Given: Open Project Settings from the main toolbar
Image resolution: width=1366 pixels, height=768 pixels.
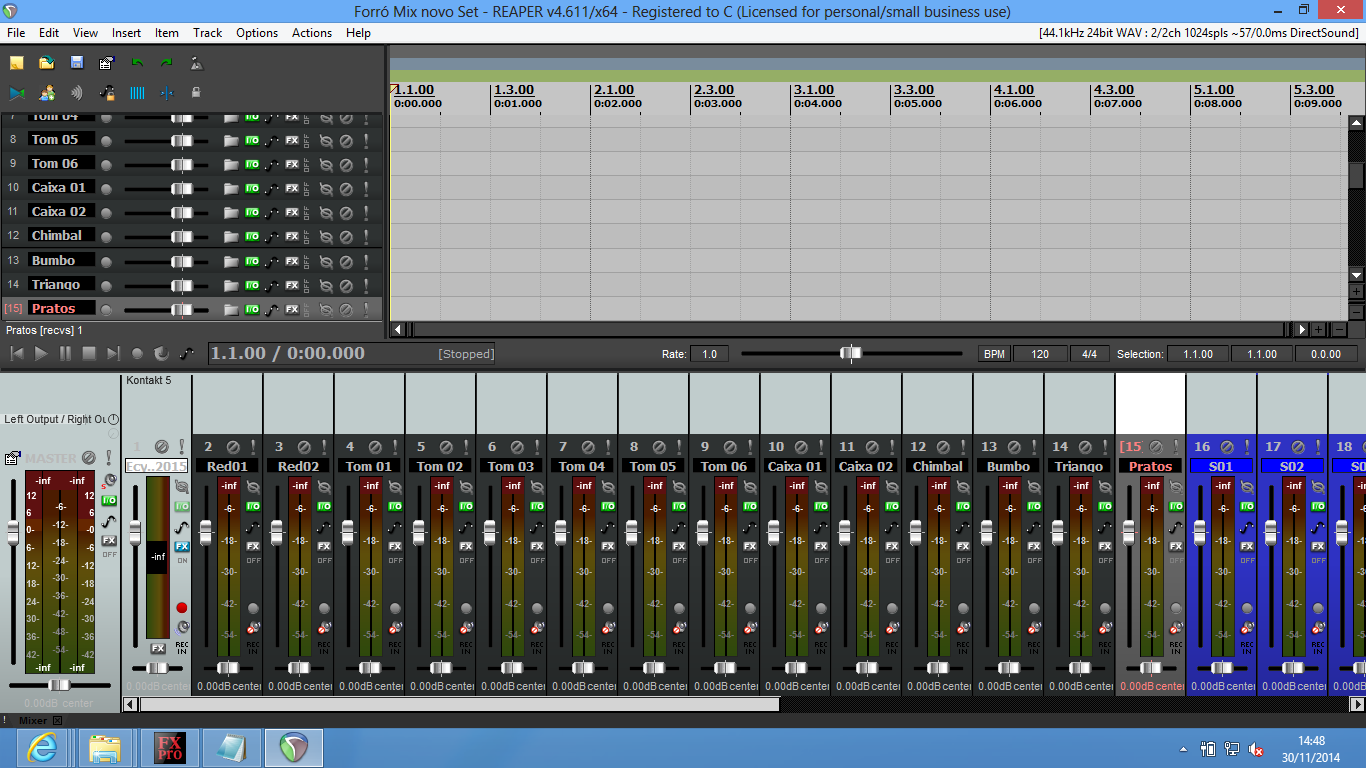Looking at the screenshot, I should coord(106,63).
